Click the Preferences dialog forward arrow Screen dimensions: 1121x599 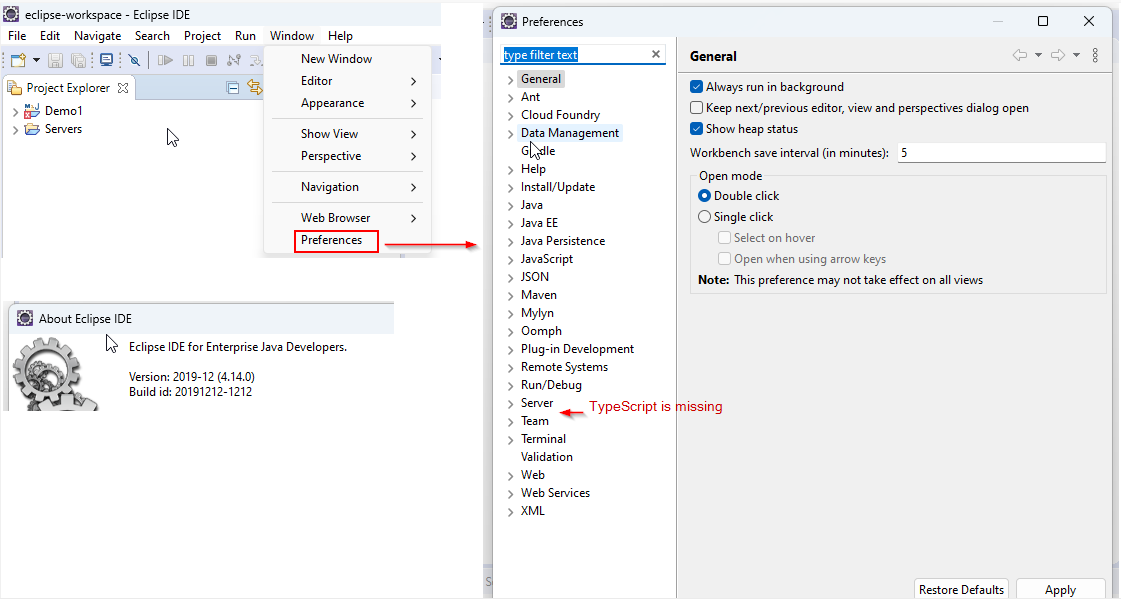coord(1057,55)
